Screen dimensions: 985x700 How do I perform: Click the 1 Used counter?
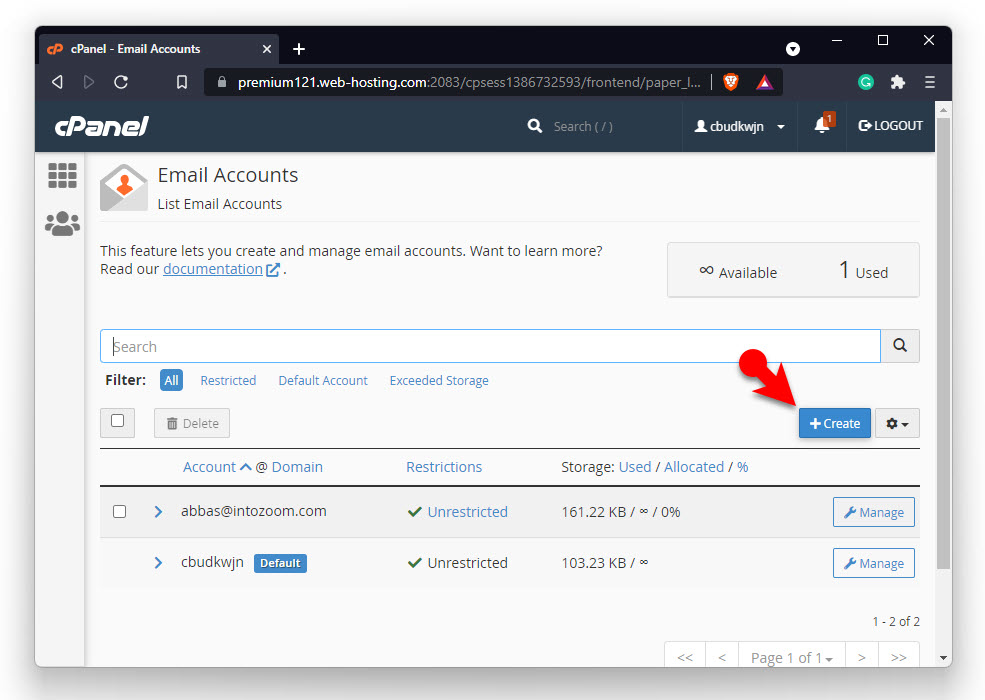click(x=864, y=271)
